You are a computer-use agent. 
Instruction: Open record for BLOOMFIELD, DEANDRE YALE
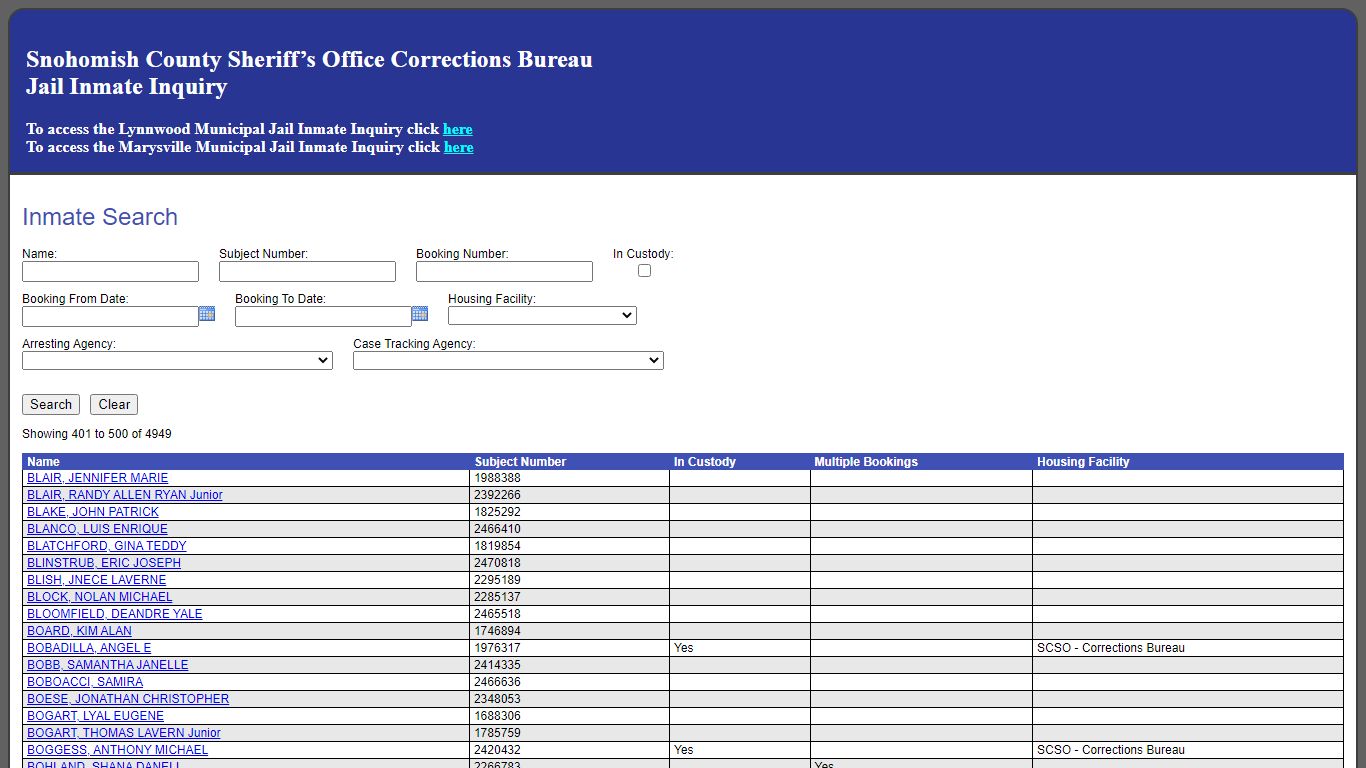[115, 614]
